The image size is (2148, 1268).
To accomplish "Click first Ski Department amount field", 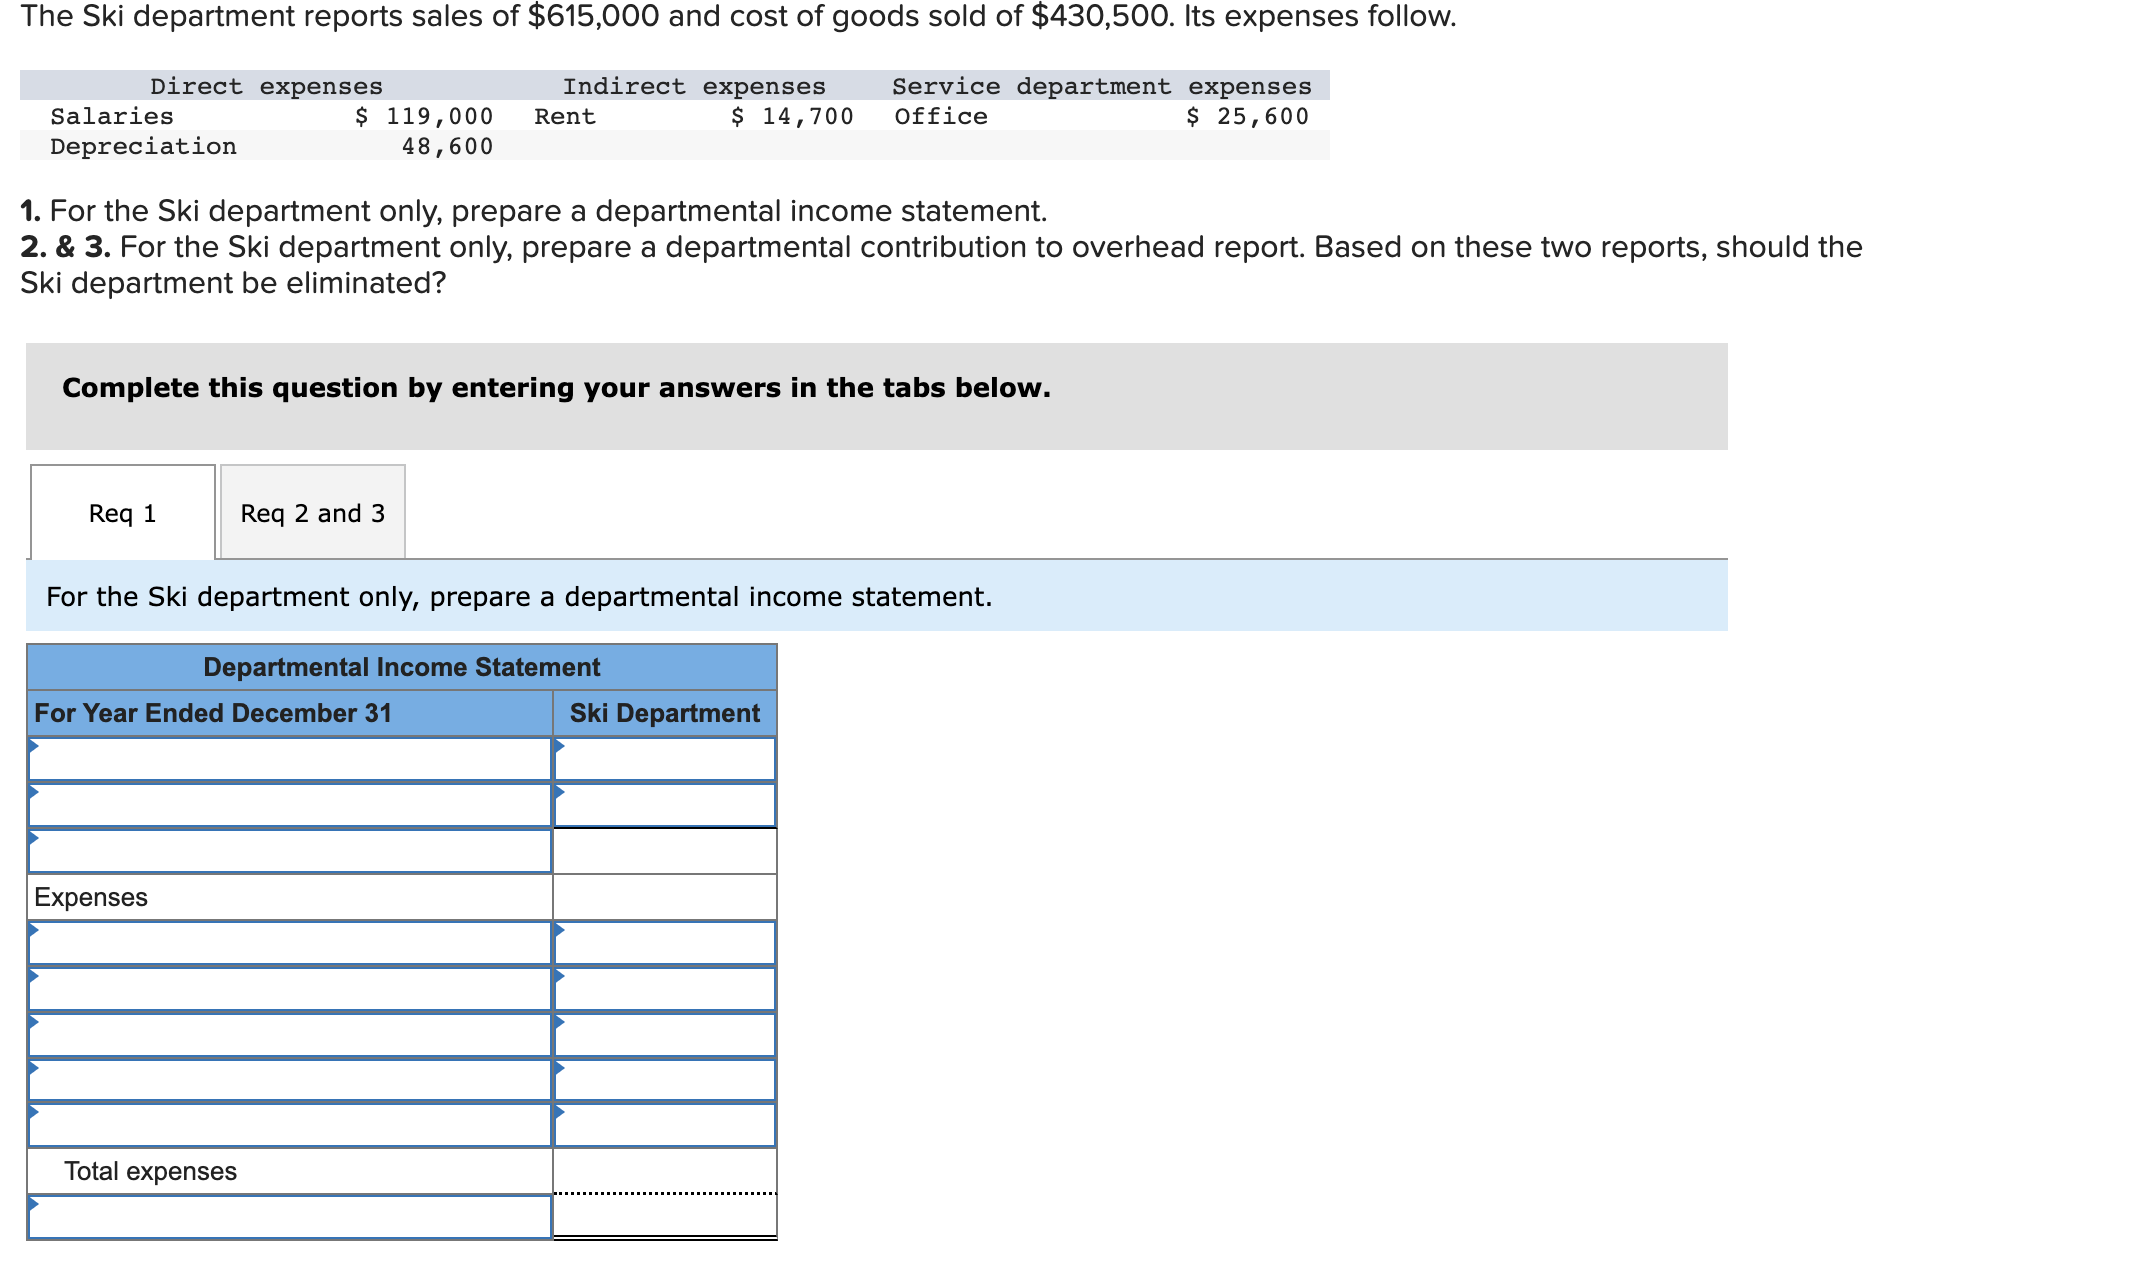I will pyautogui.click(x=665, y=759).
